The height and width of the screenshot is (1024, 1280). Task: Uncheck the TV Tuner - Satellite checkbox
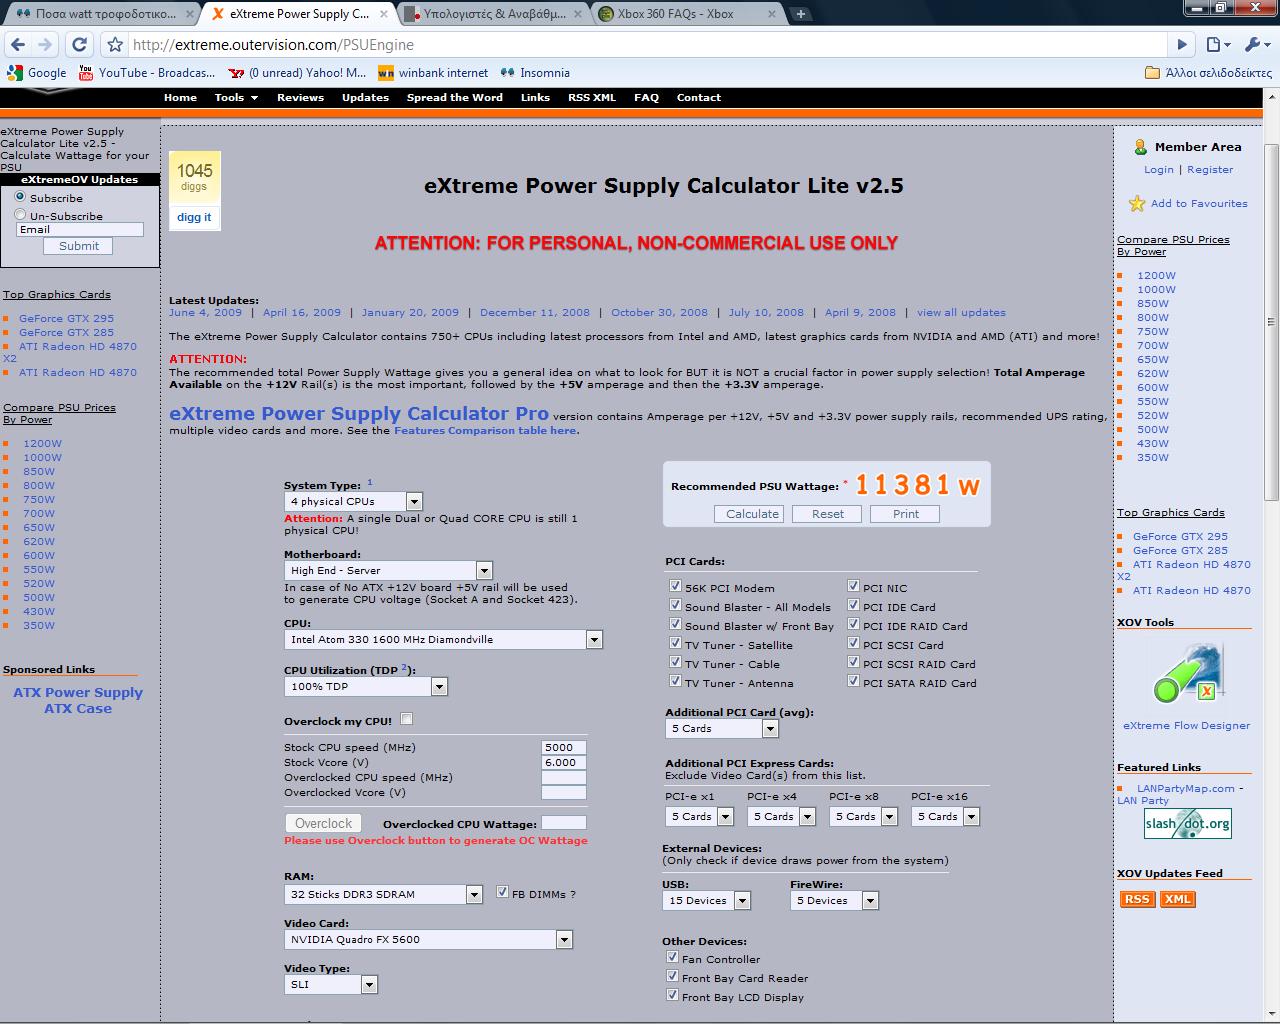click(x=675, y=643)
